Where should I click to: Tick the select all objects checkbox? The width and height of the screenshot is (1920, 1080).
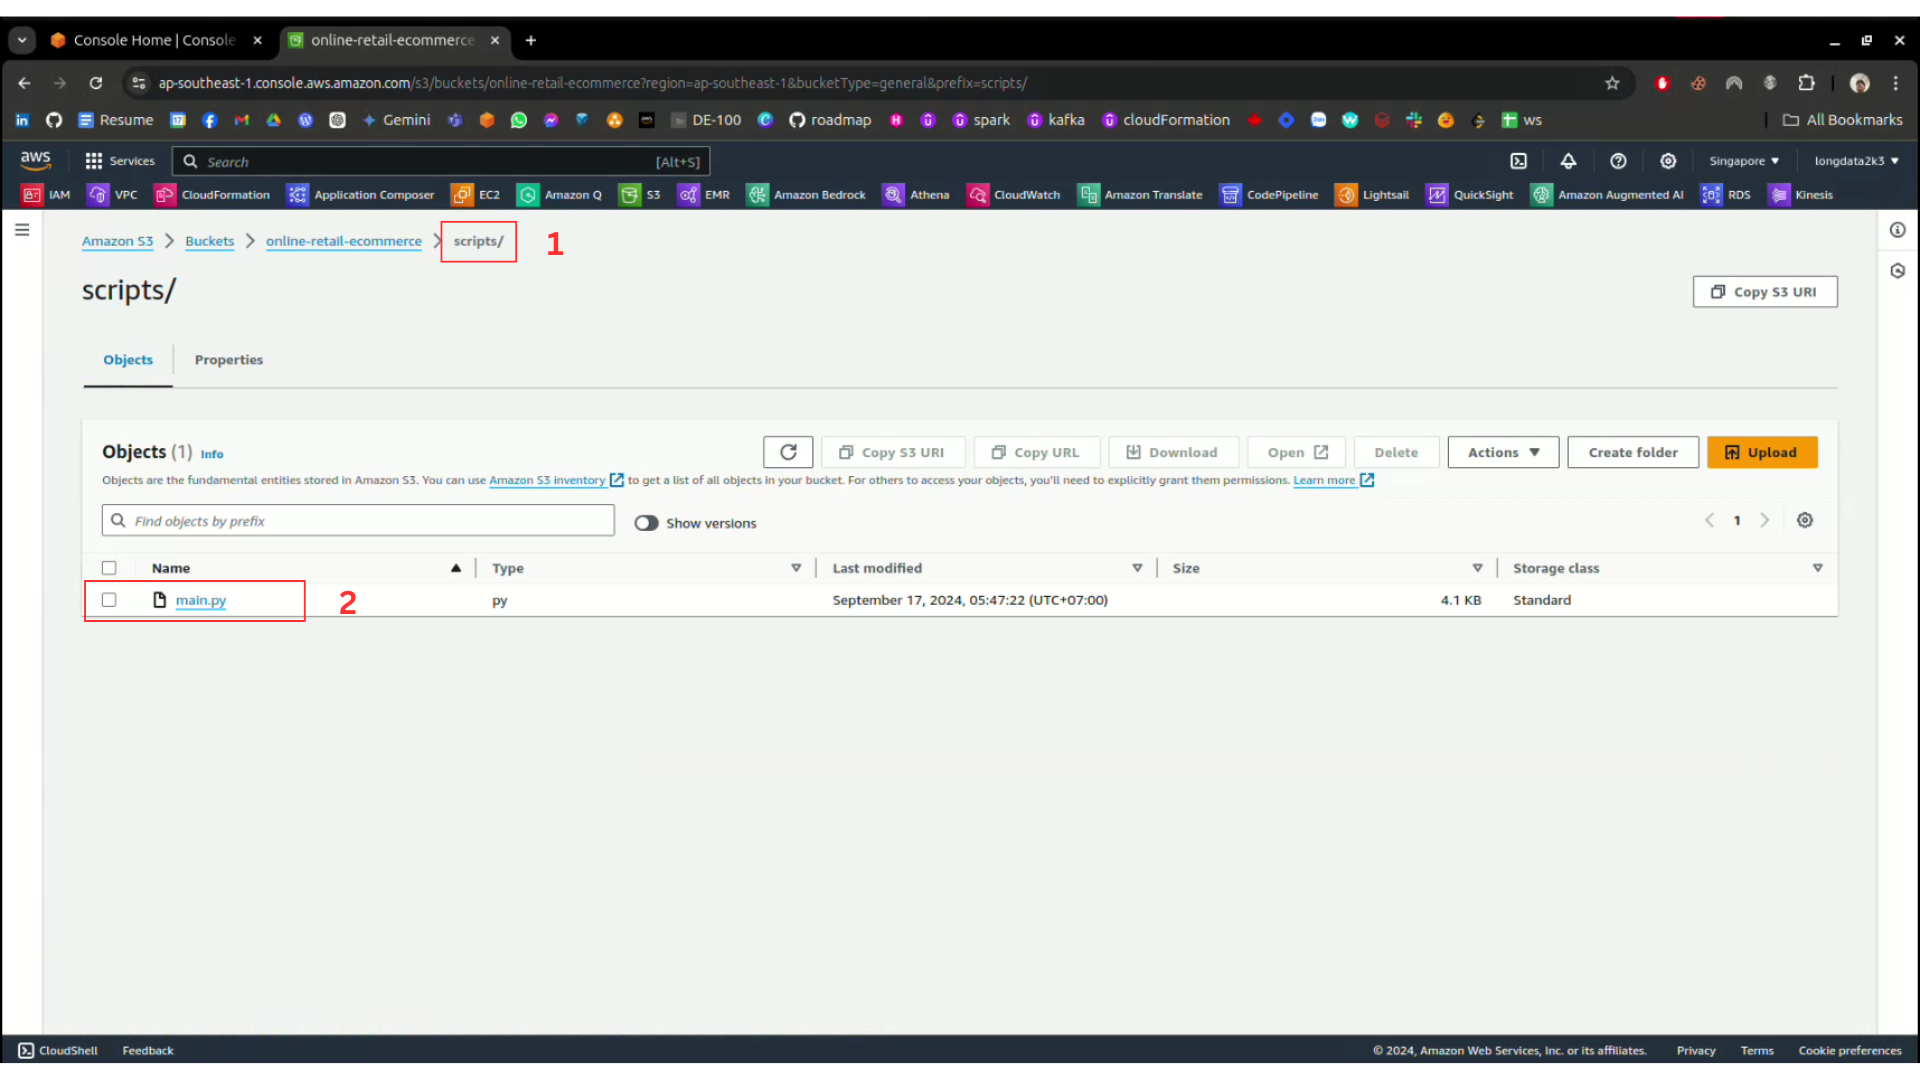tap(109, 568)
